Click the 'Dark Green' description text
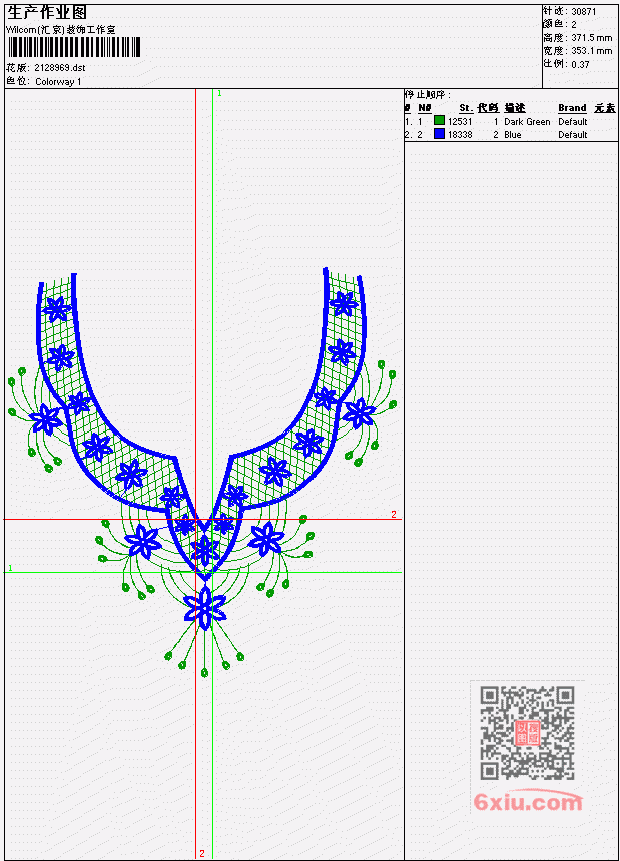This screenshot has width=620, height=861. click(x=527, y=121)
